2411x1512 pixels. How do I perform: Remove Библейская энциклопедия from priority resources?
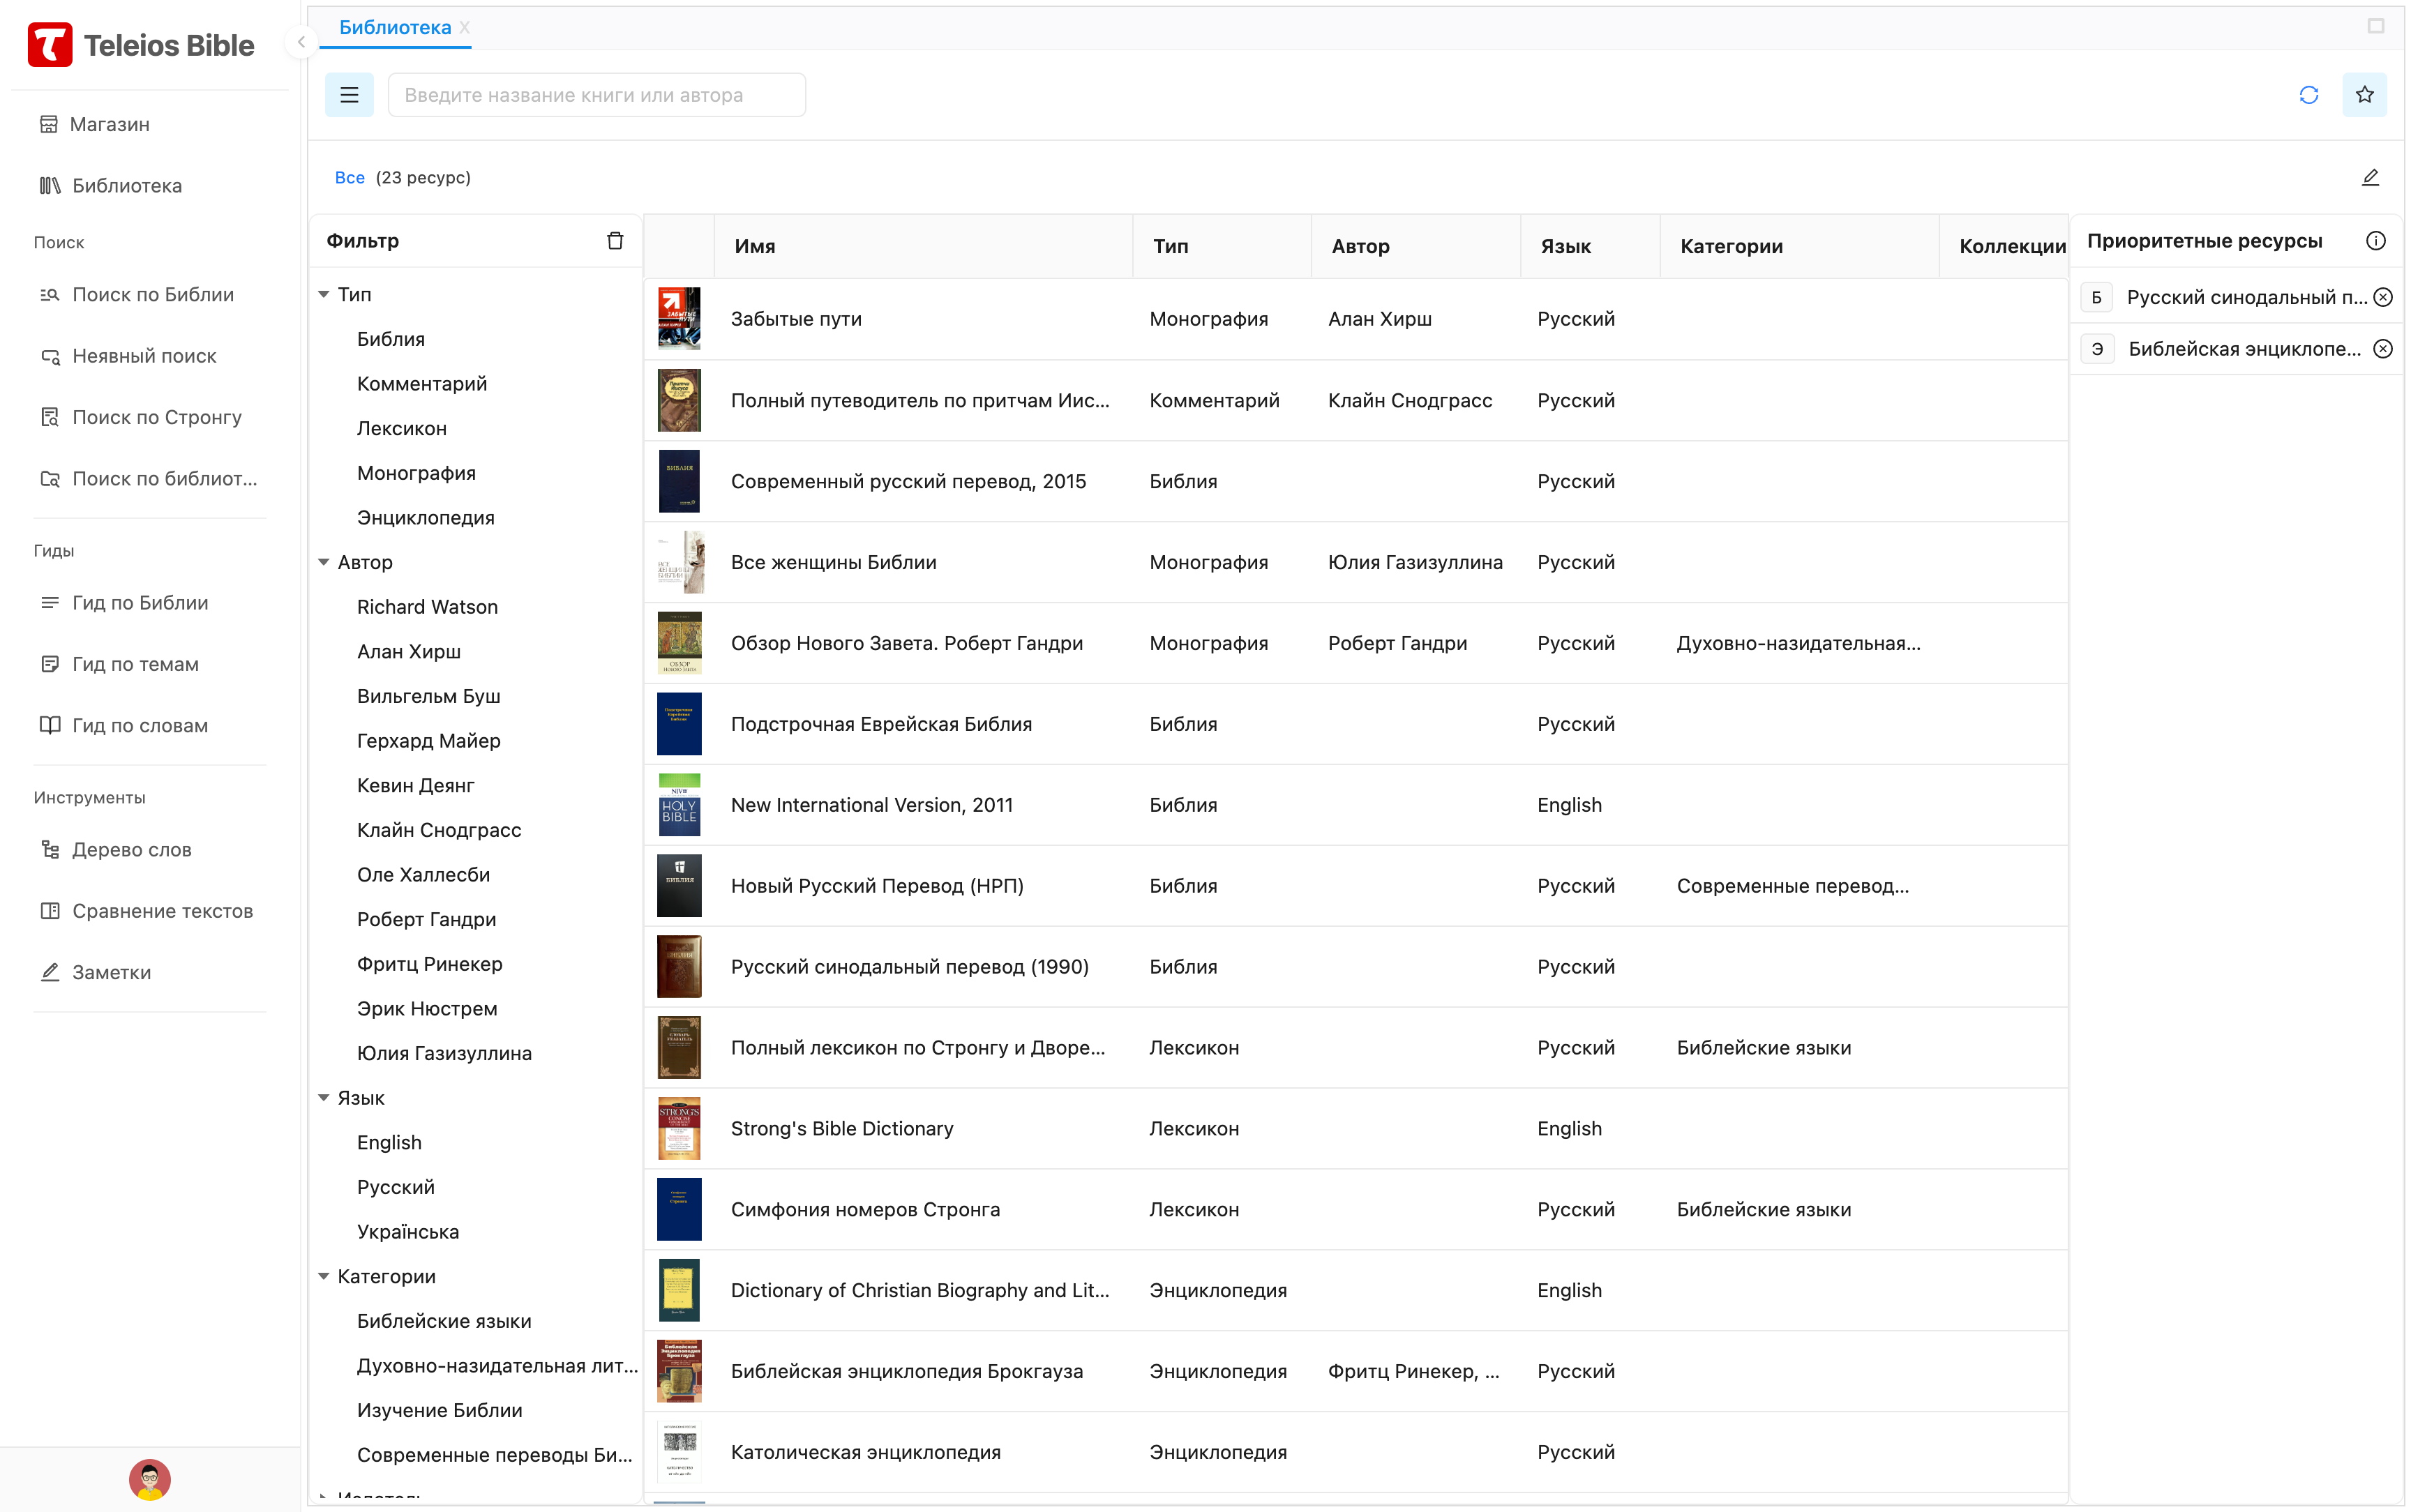(2383, 349)
